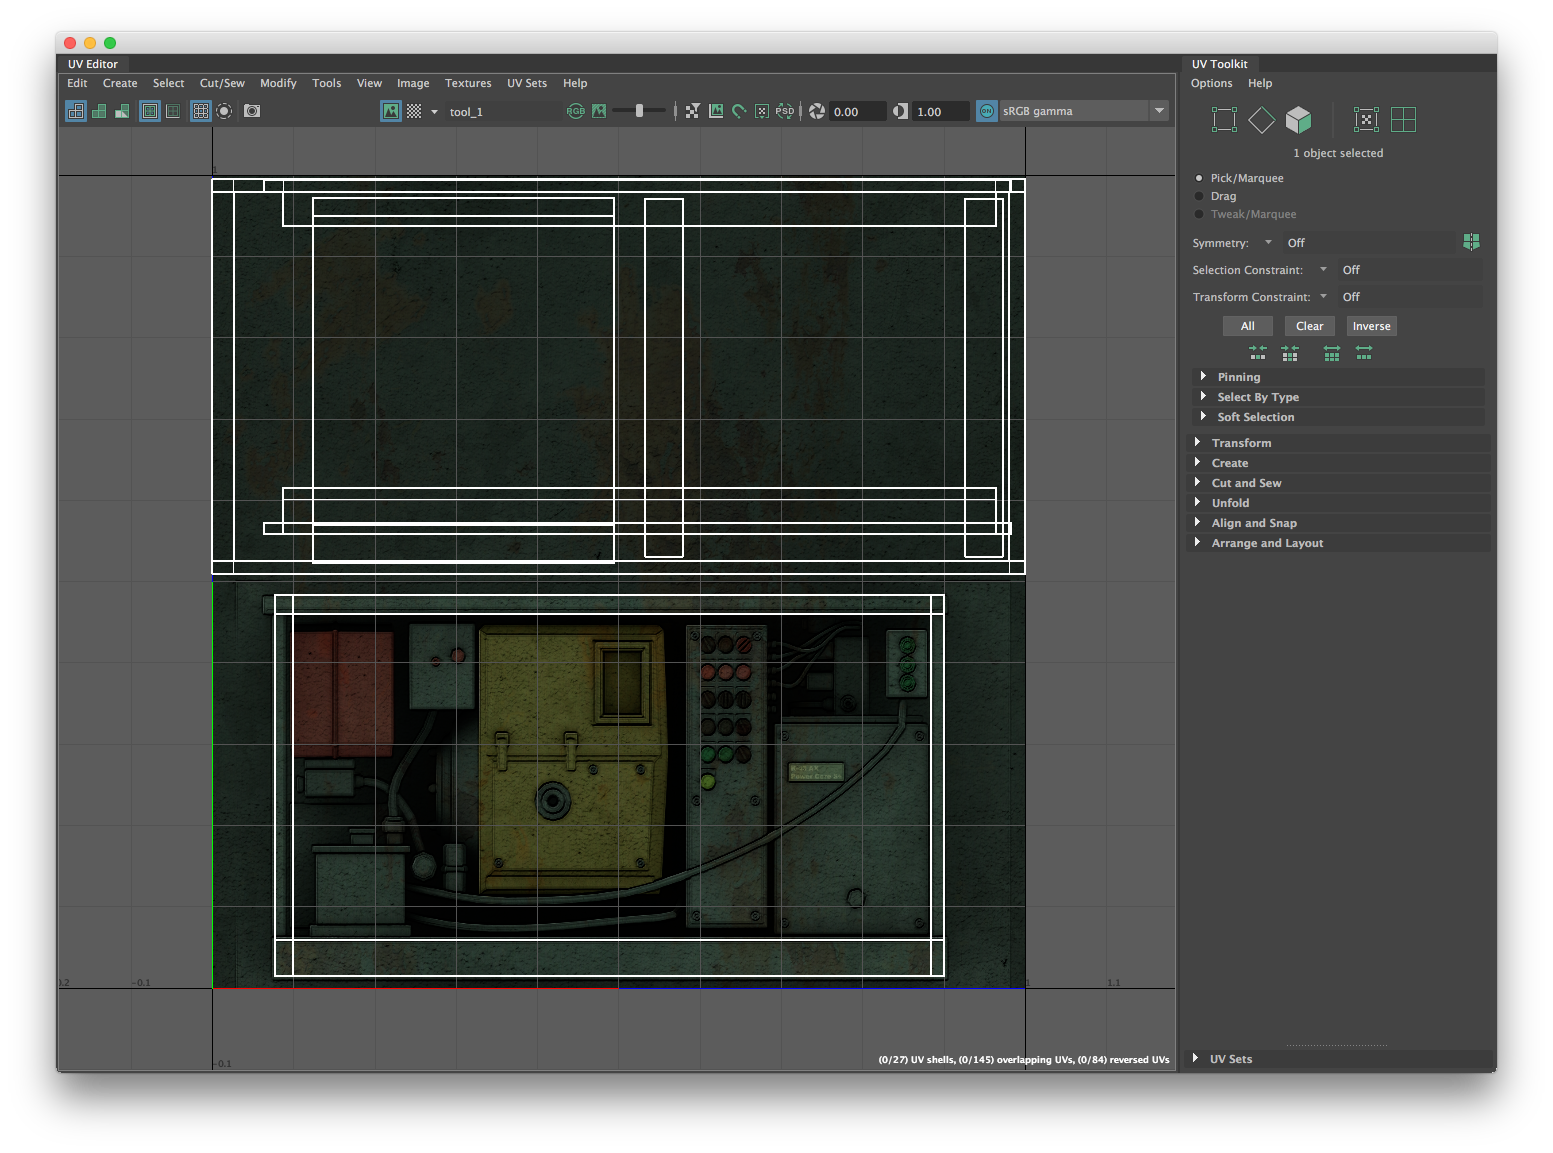Click the internal borders display icon
The height and width of the screenshot is (1153, 1553).
pos(173,111)
